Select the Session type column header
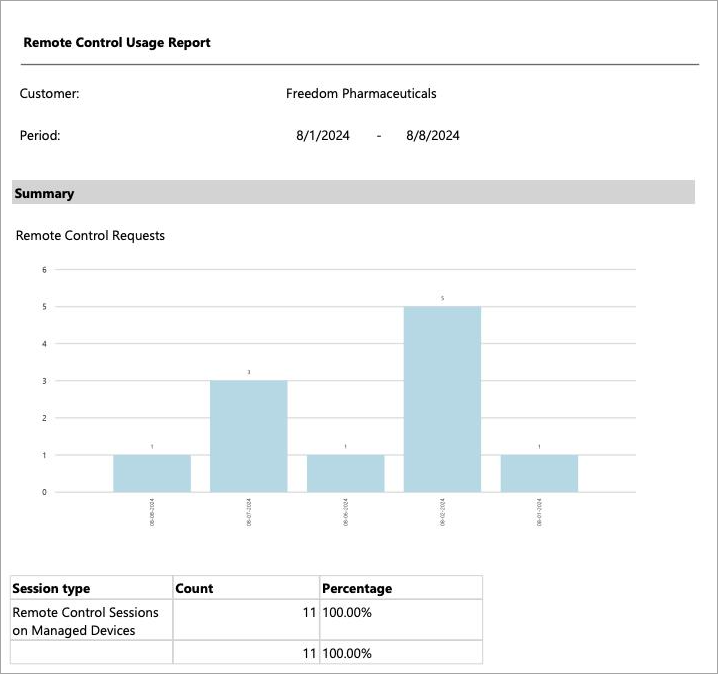Viewport: 718px width, 674px height. tap(50, 588)
